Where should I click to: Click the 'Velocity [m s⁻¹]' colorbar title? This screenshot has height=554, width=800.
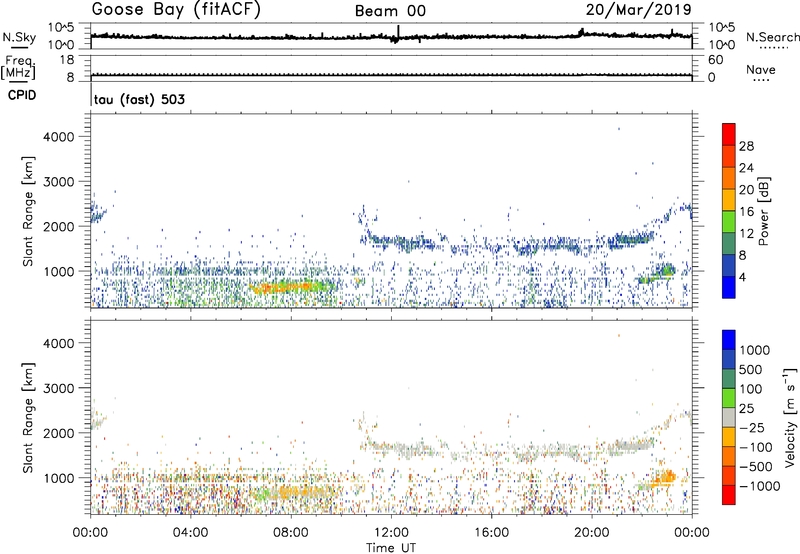790,417
